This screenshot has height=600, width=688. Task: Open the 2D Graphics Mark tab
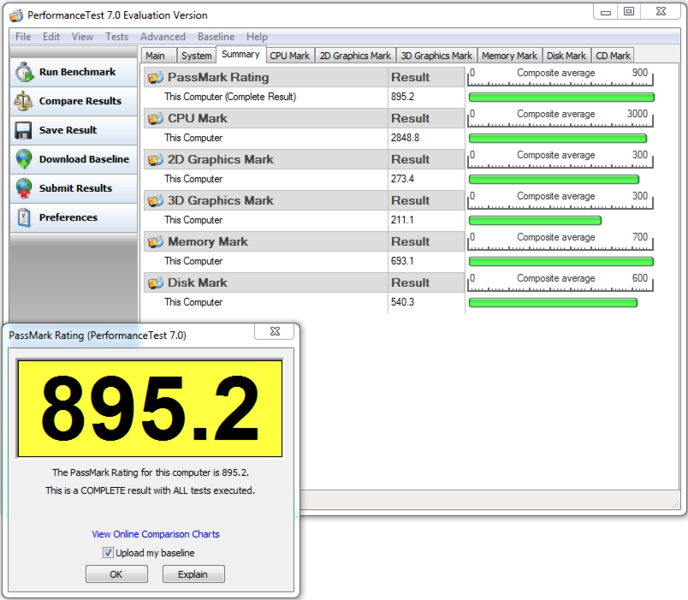tap(355, 56)
